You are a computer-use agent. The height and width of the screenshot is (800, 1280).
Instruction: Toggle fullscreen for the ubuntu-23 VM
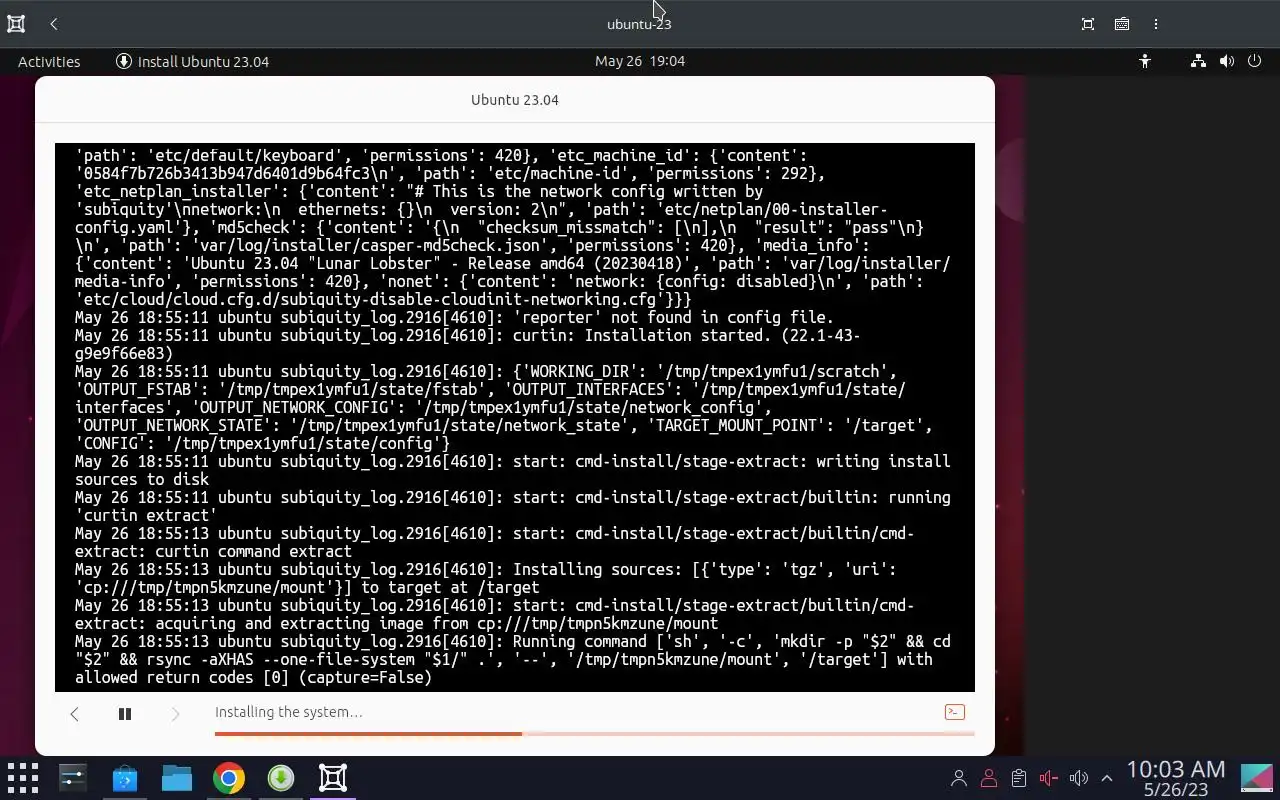click(1088, 24)
